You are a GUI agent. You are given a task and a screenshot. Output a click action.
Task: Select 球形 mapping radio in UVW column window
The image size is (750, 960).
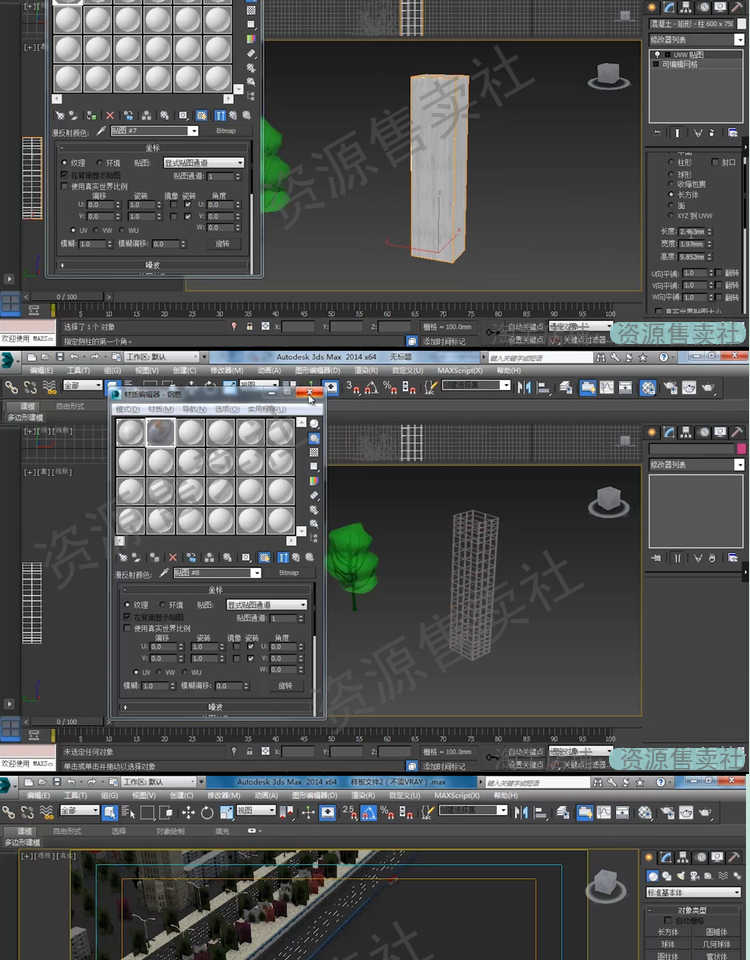tap(671, 174)
